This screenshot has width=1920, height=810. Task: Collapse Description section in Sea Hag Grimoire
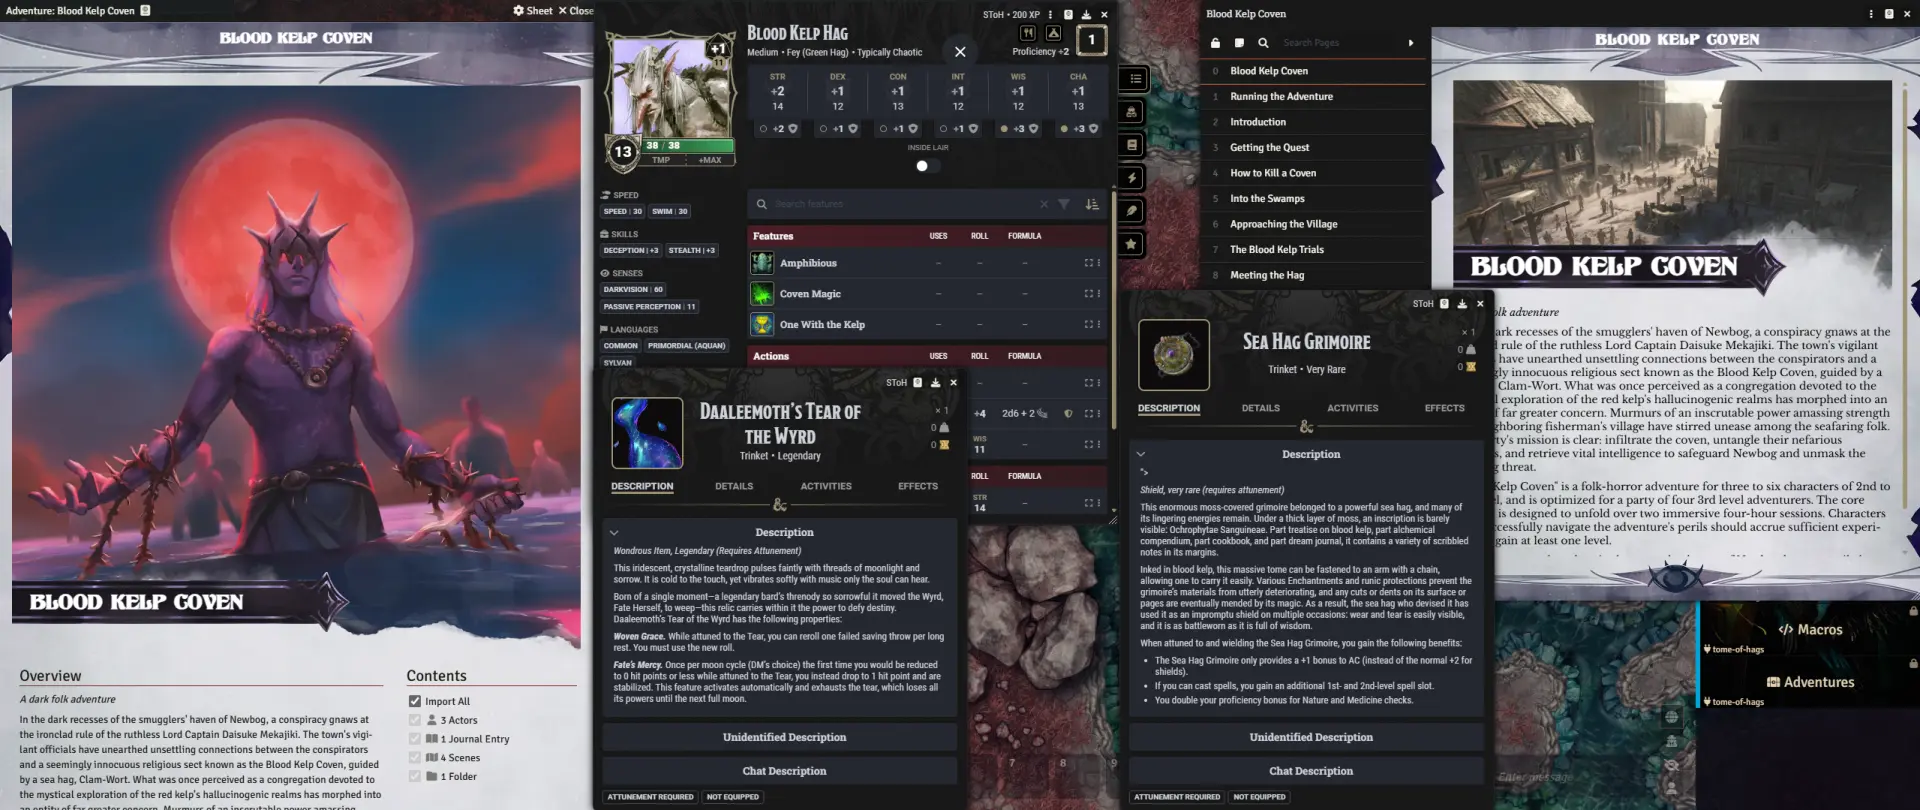pos(1140,454)
